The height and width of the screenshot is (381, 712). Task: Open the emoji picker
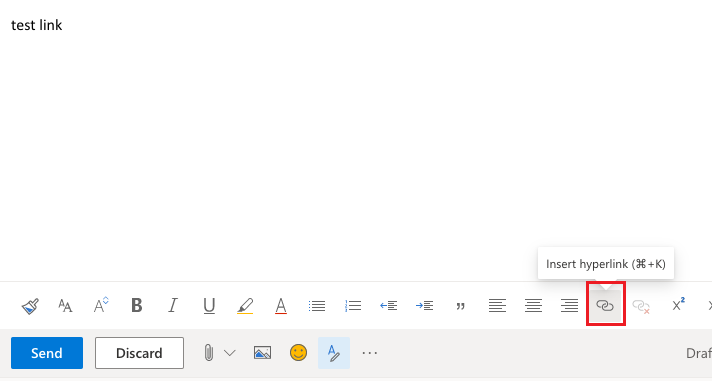click(298, 353)
